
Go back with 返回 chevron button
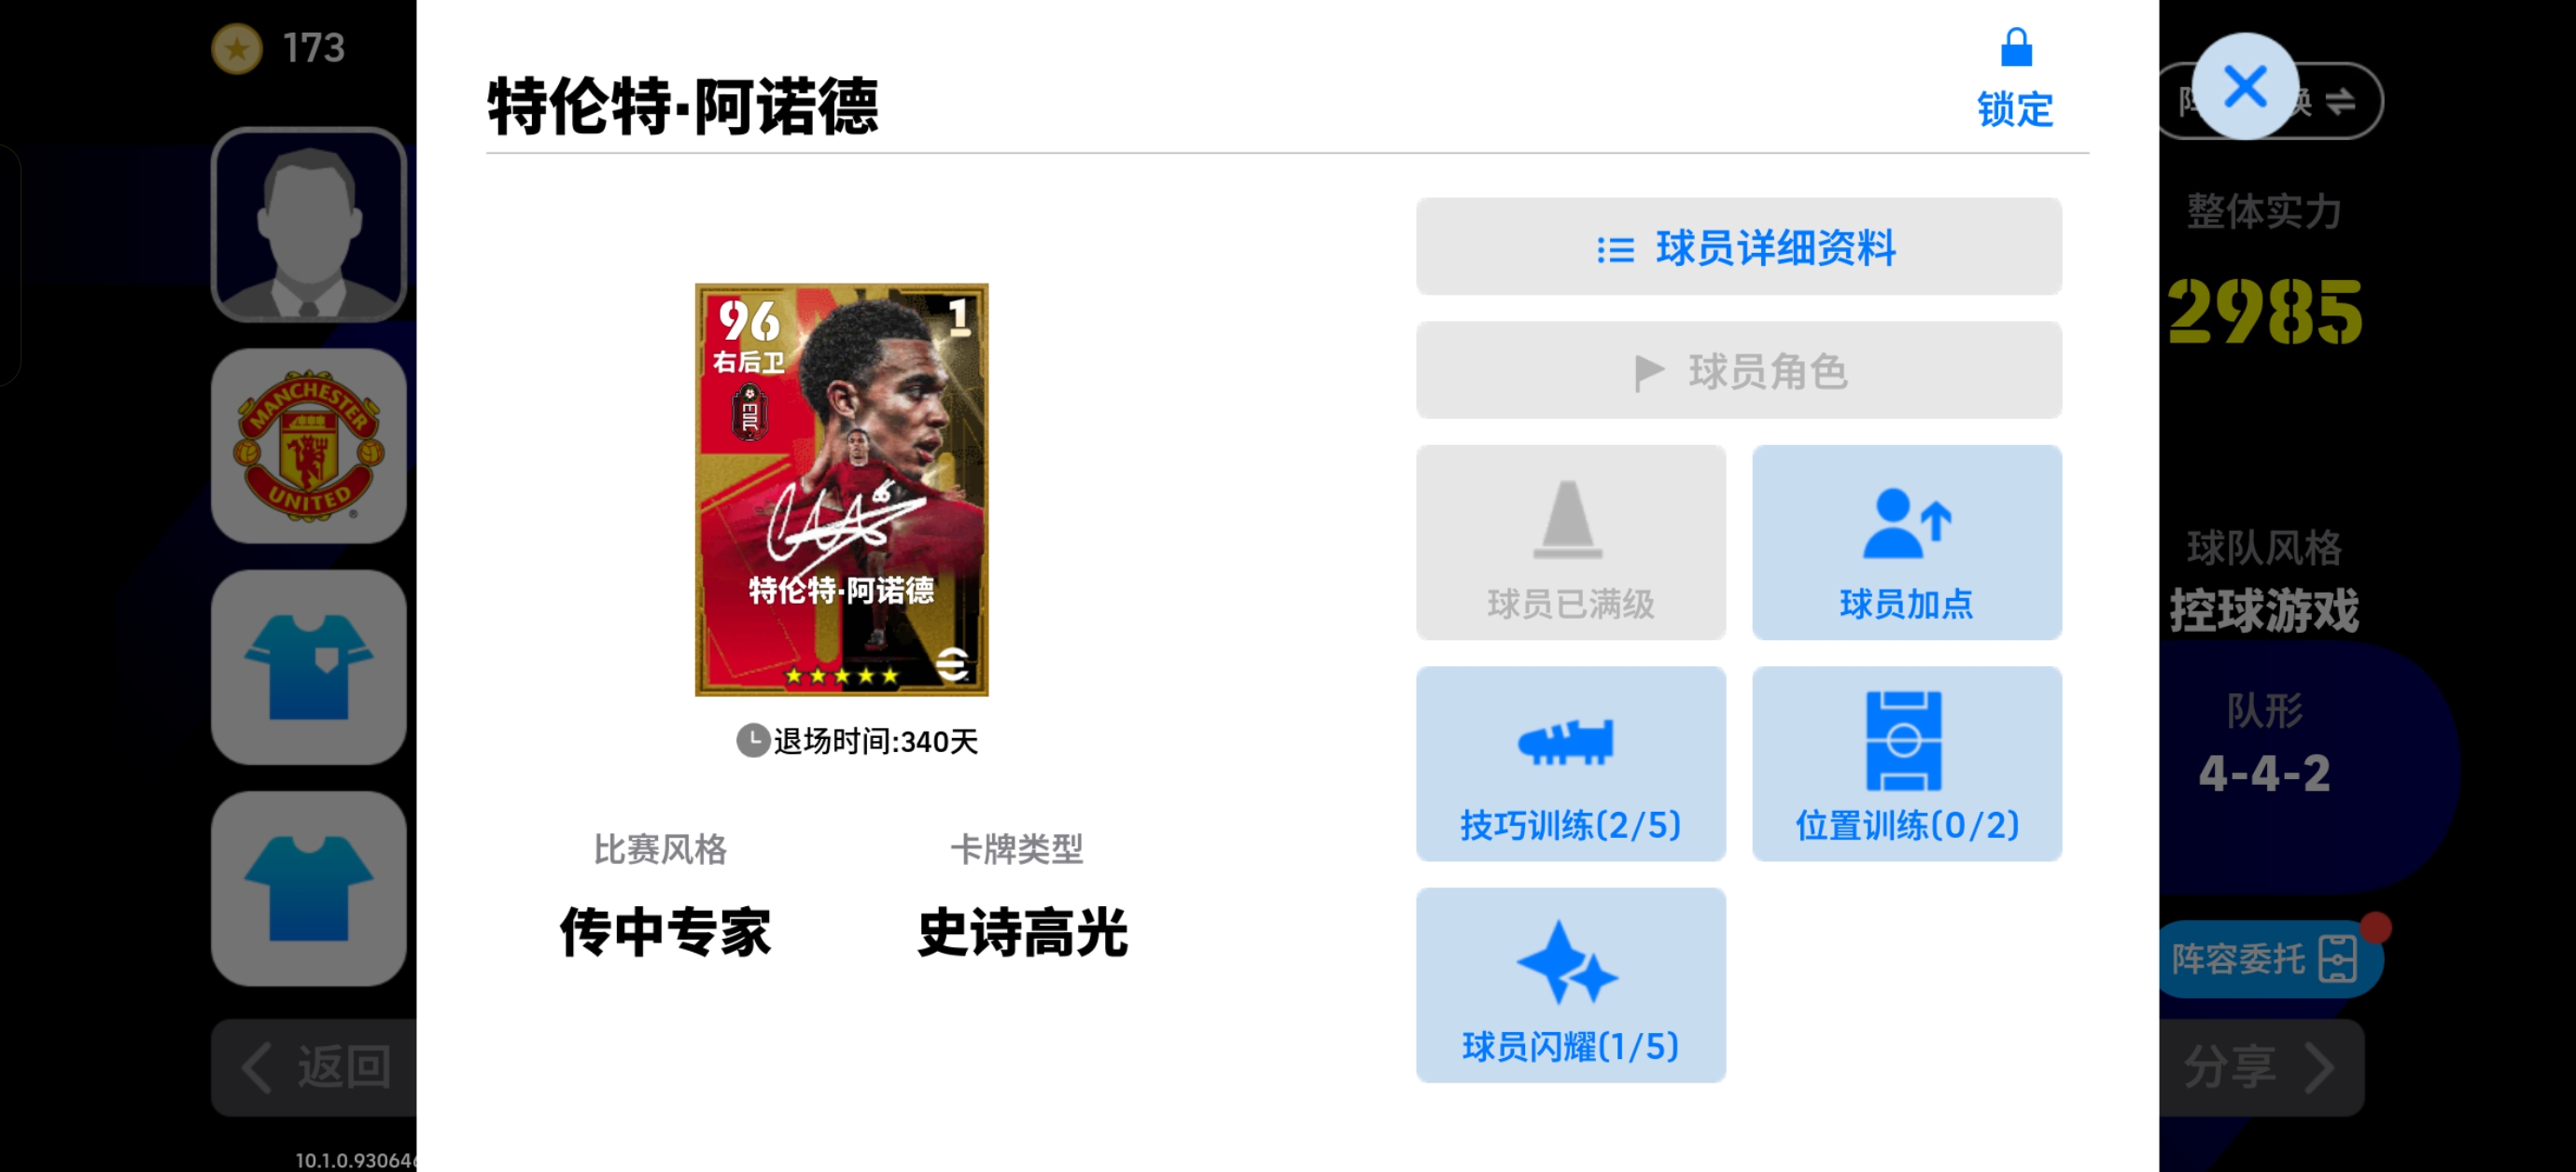(x=314, y=1067)
